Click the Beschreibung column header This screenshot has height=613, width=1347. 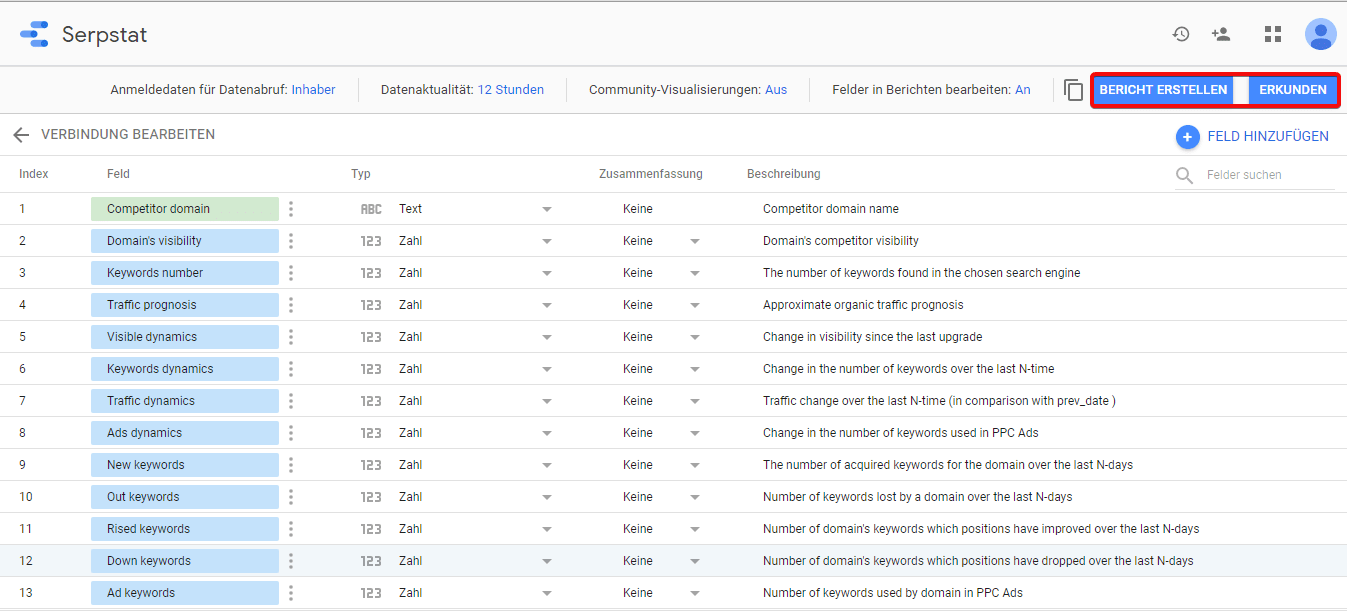[784, 174]
